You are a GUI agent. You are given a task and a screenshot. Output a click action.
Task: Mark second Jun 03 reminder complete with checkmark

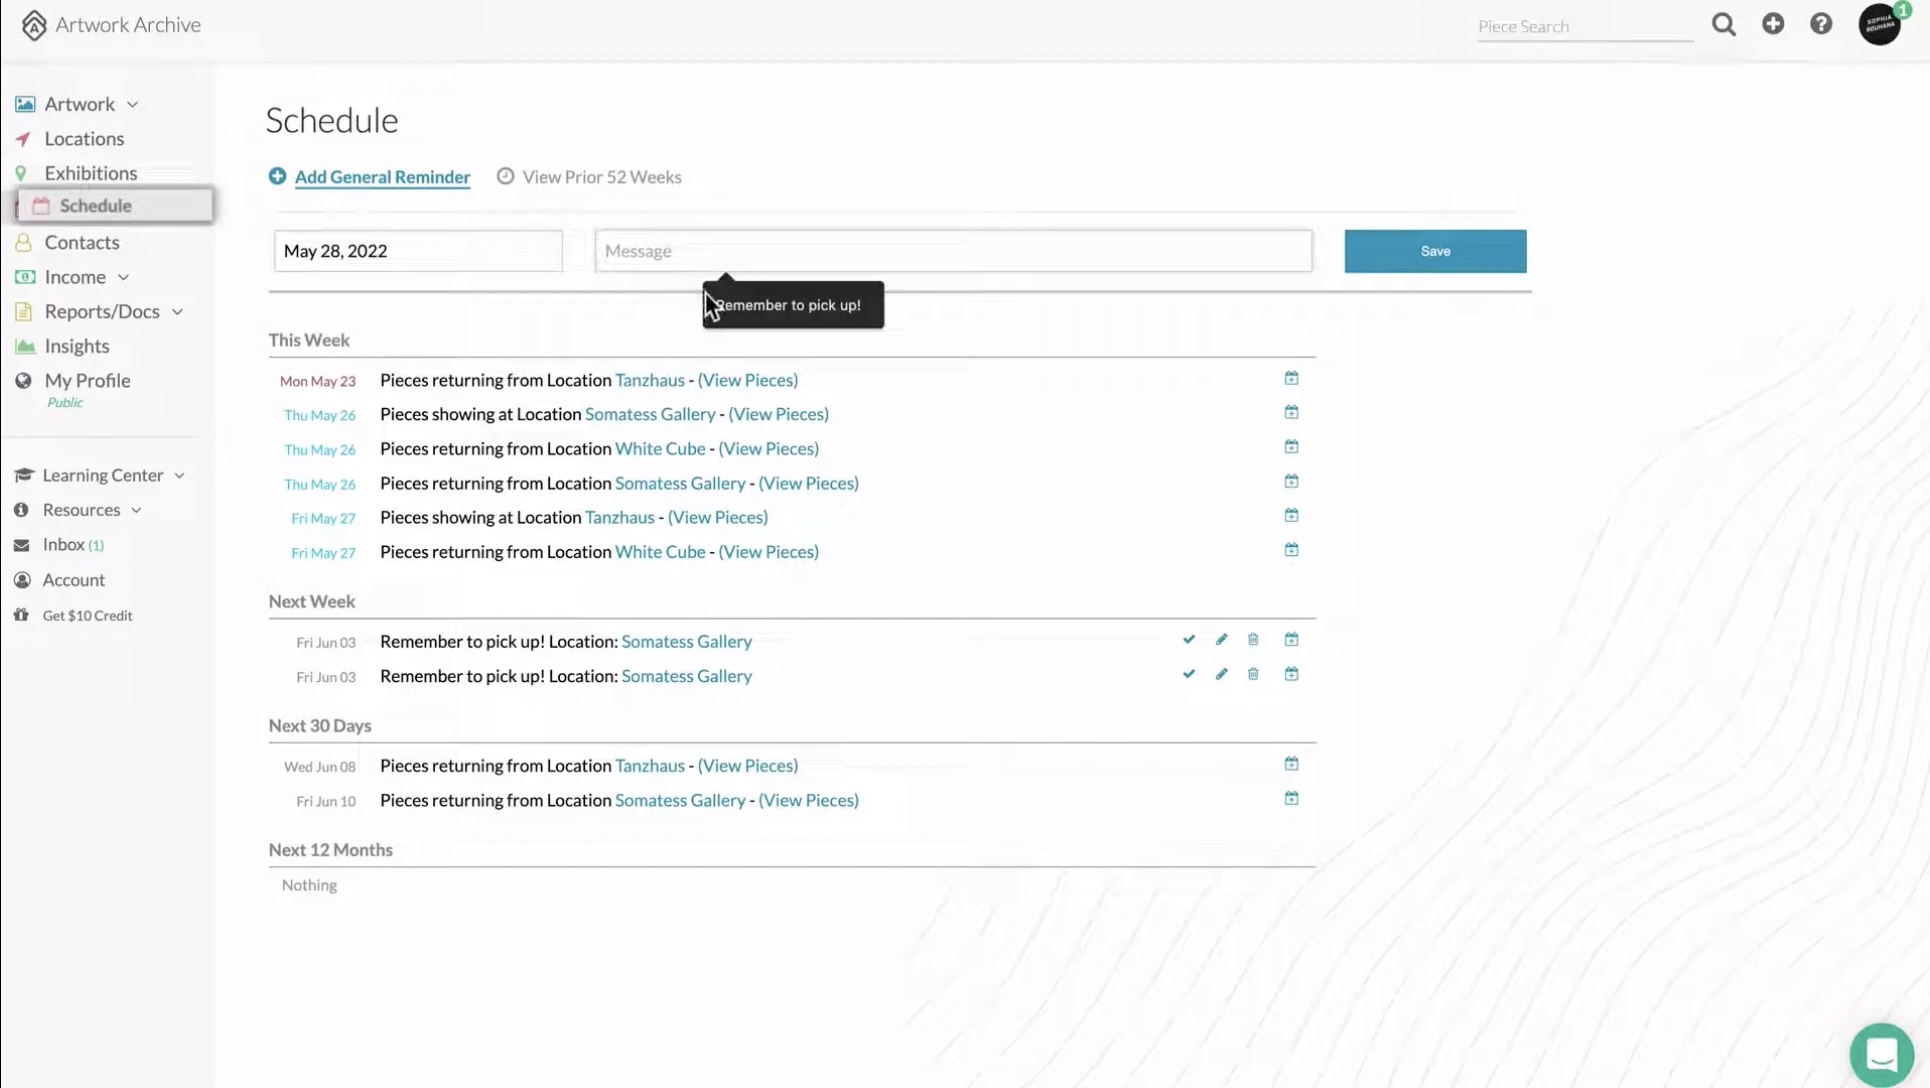[1188, 674]
